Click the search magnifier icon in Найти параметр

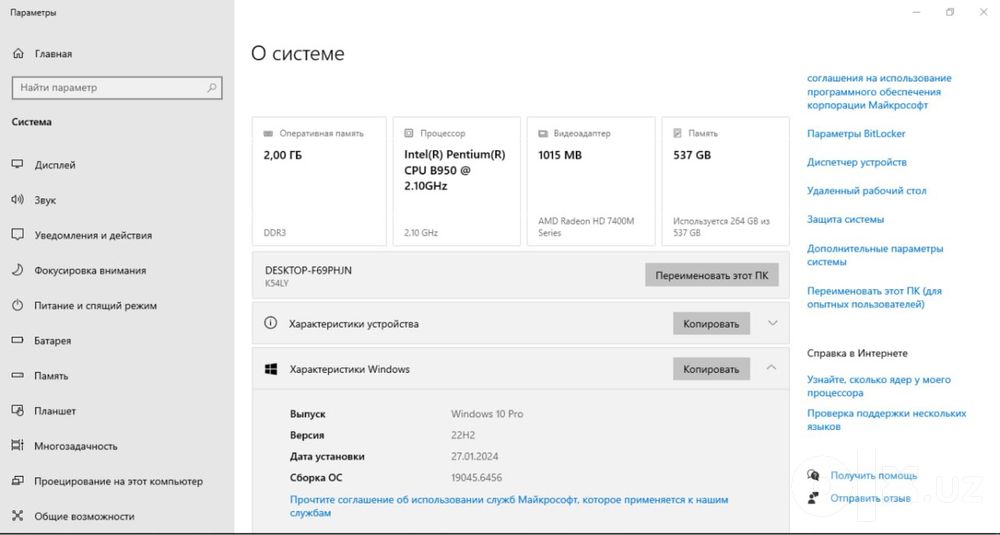coord(212,88)
